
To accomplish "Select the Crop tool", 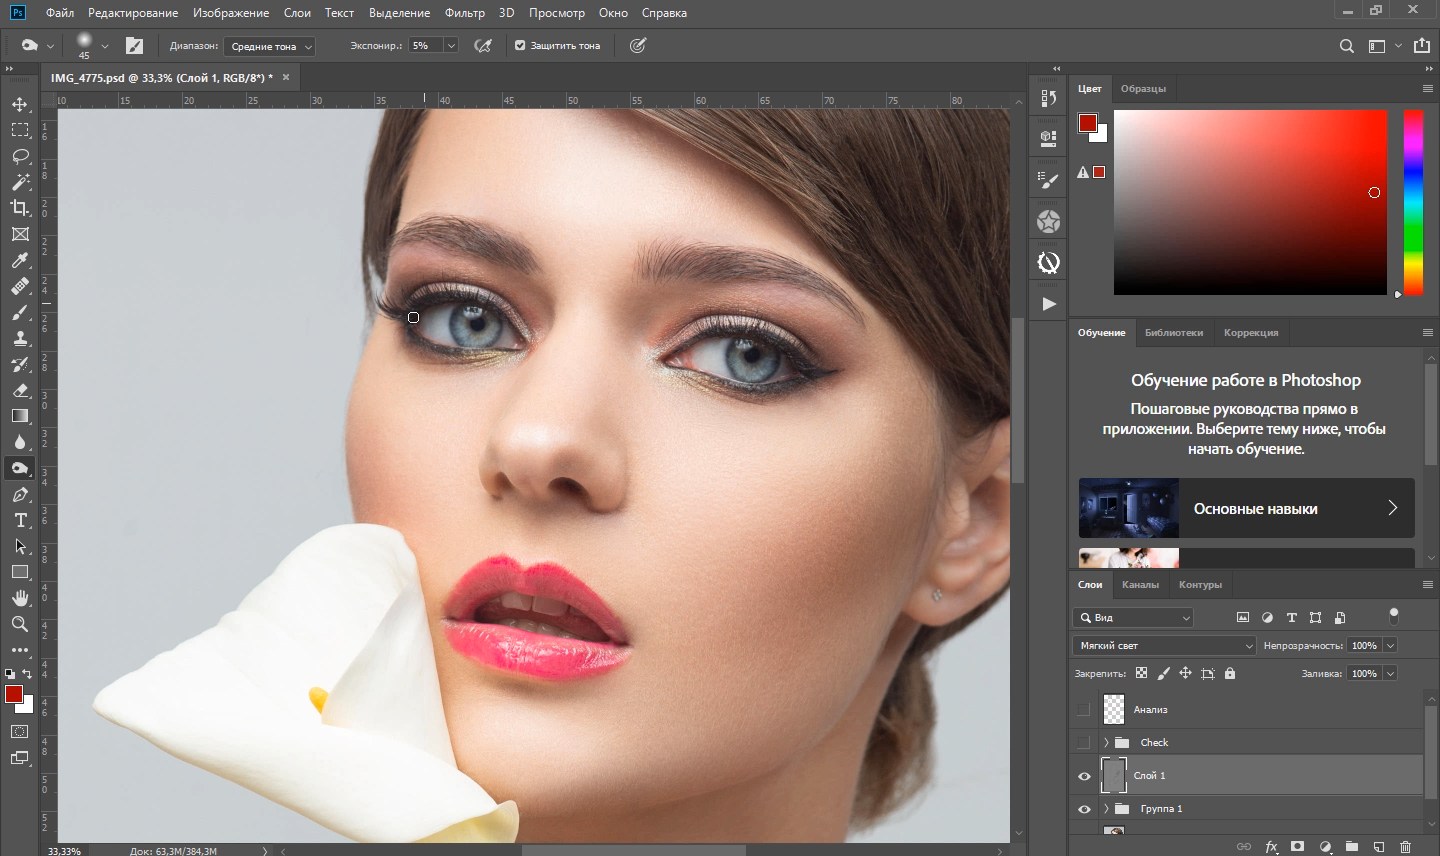I will point(20,208).
